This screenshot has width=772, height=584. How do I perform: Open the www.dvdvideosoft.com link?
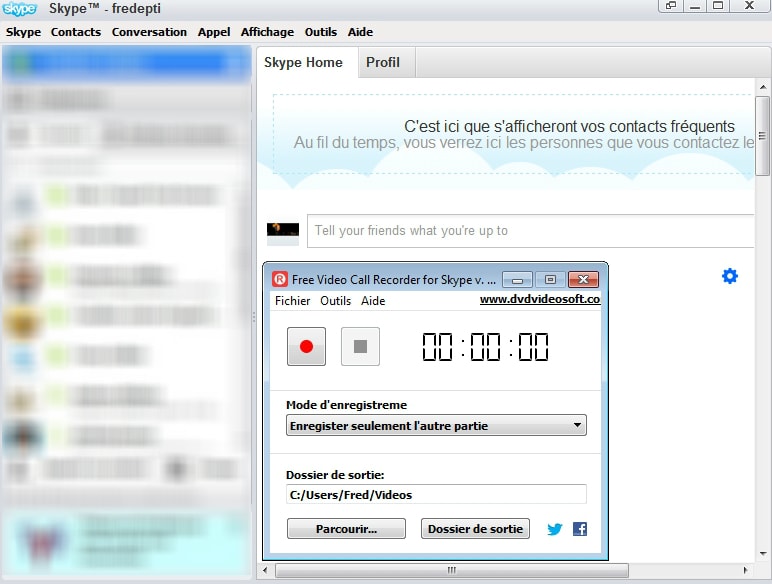(x=539, y=299)
